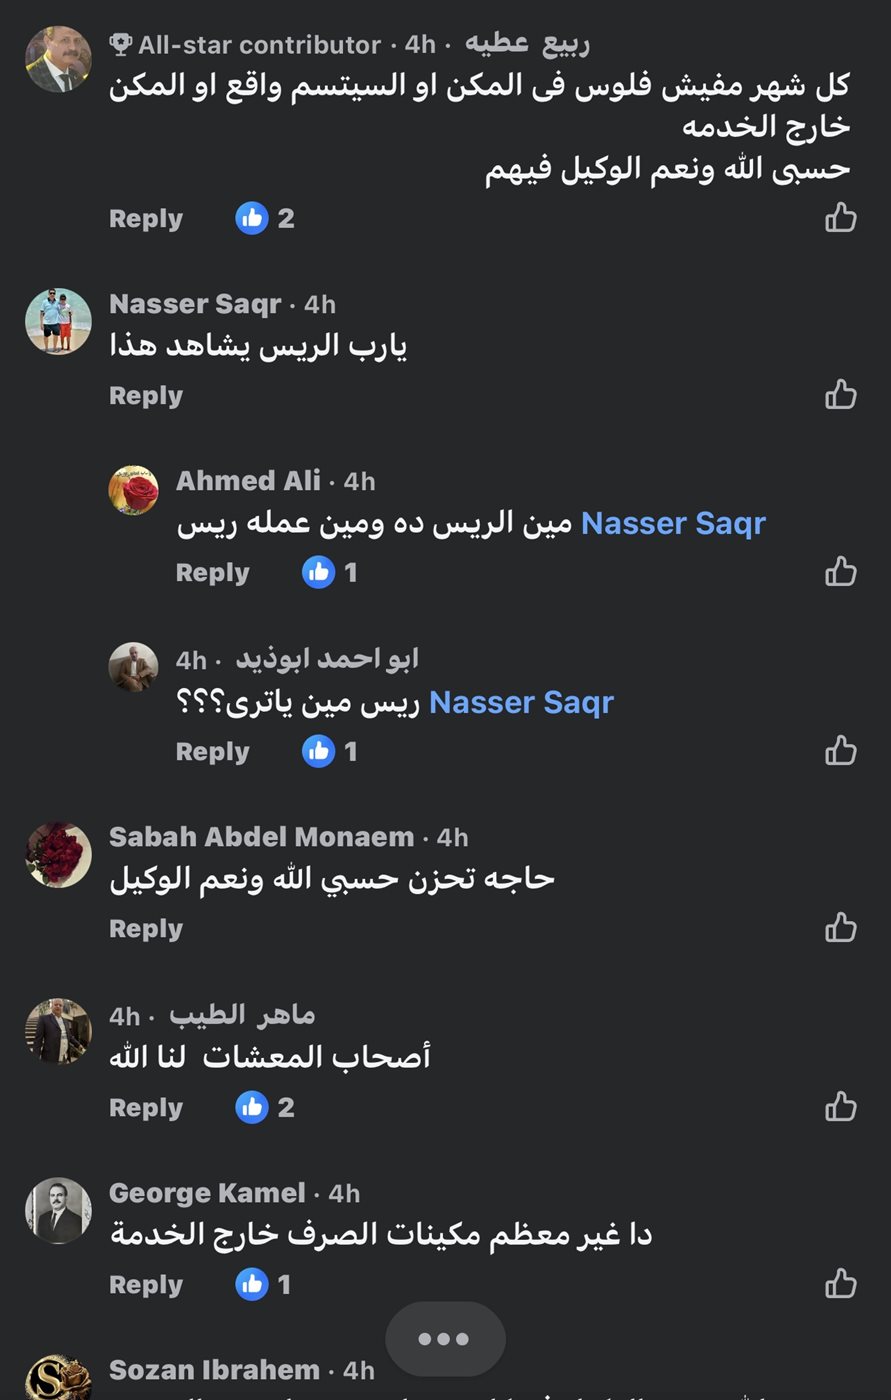This screenshot has height=1400, width=891.
Task: Like the All-star contributor's comment with thumbs-up
Action: pyautogui.click(x=840, y=217)
